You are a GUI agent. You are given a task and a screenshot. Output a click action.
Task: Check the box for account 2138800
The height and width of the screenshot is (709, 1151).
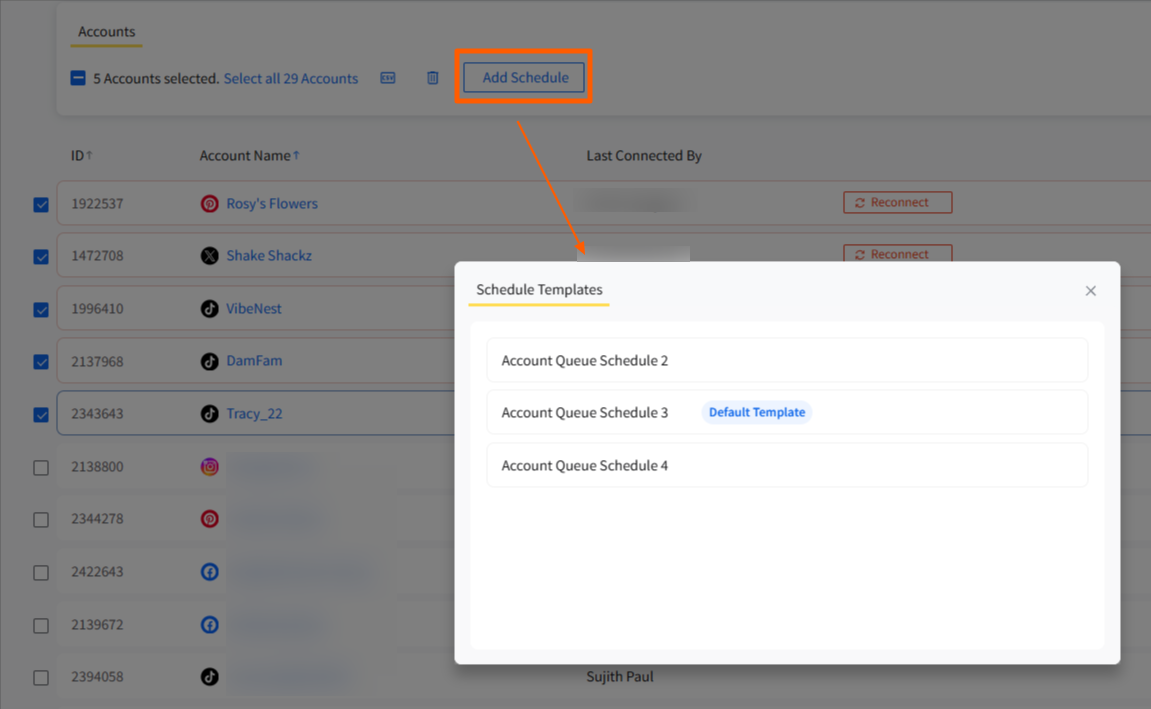pyautogui.click(x=41, y=468)
